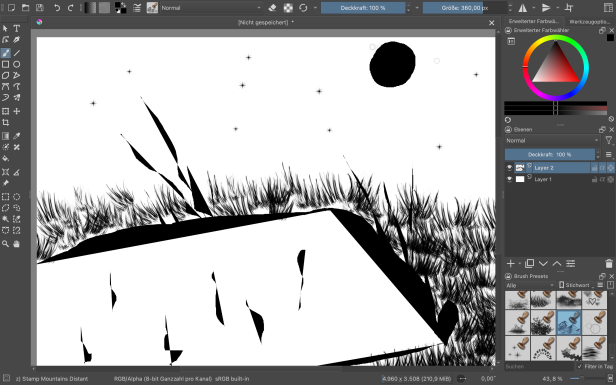
Task: Expand the vertical mirror options arrow
Action: 557,7
